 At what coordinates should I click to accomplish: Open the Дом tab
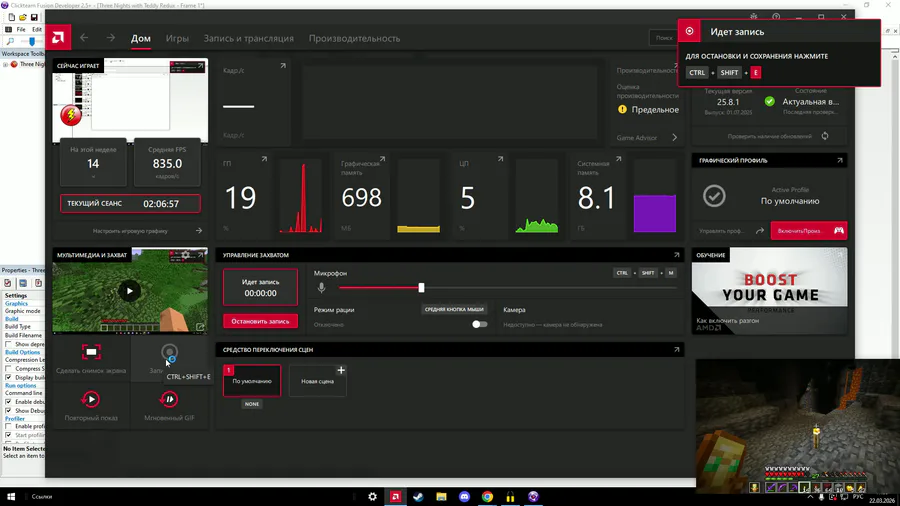(141, 38)
